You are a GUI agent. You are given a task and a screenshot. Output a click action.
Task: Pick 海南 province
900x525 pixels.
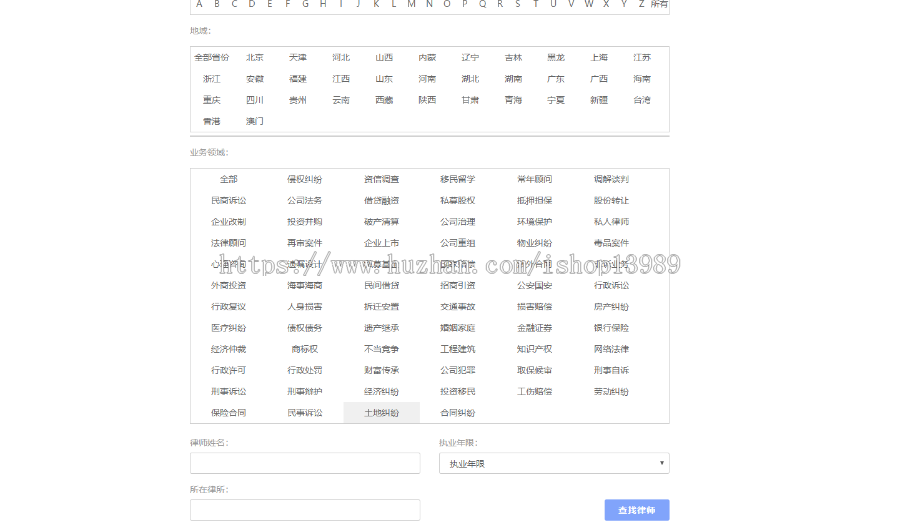click(x=642, y=79)
